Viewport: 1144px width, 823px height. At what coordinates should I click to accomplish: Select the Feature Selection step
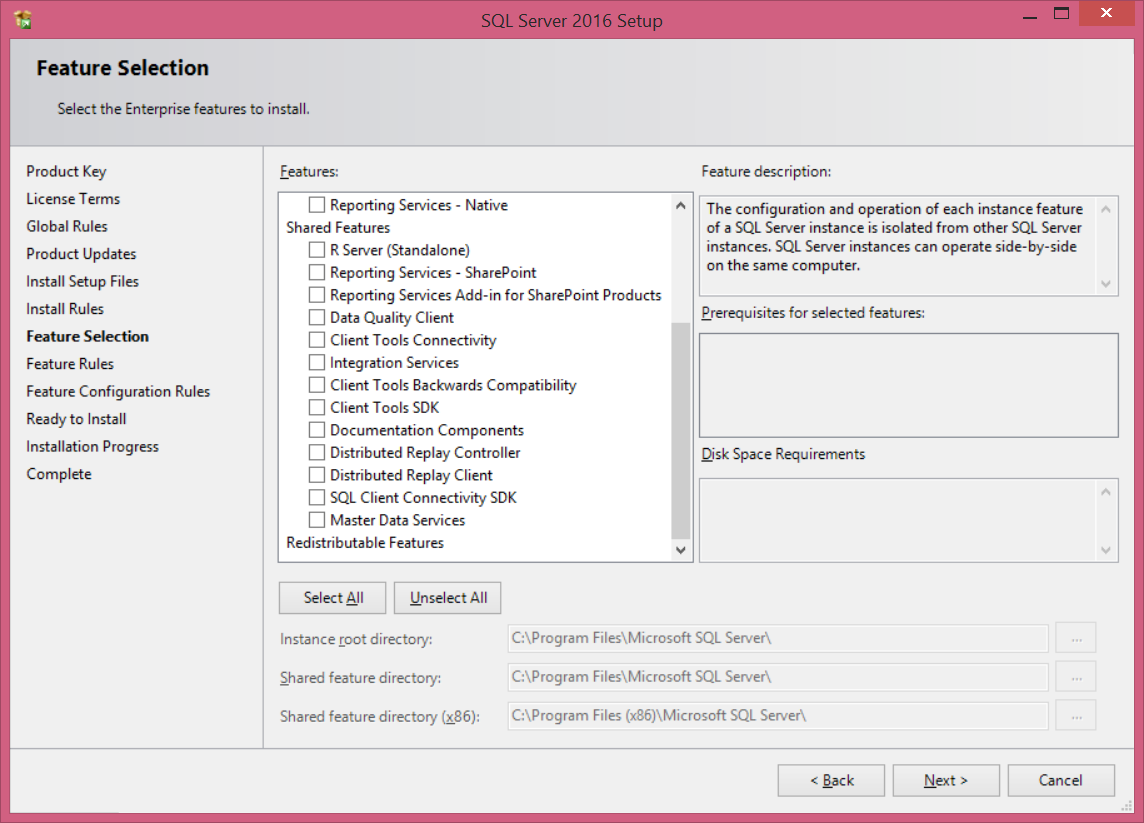tap(88, 336)
